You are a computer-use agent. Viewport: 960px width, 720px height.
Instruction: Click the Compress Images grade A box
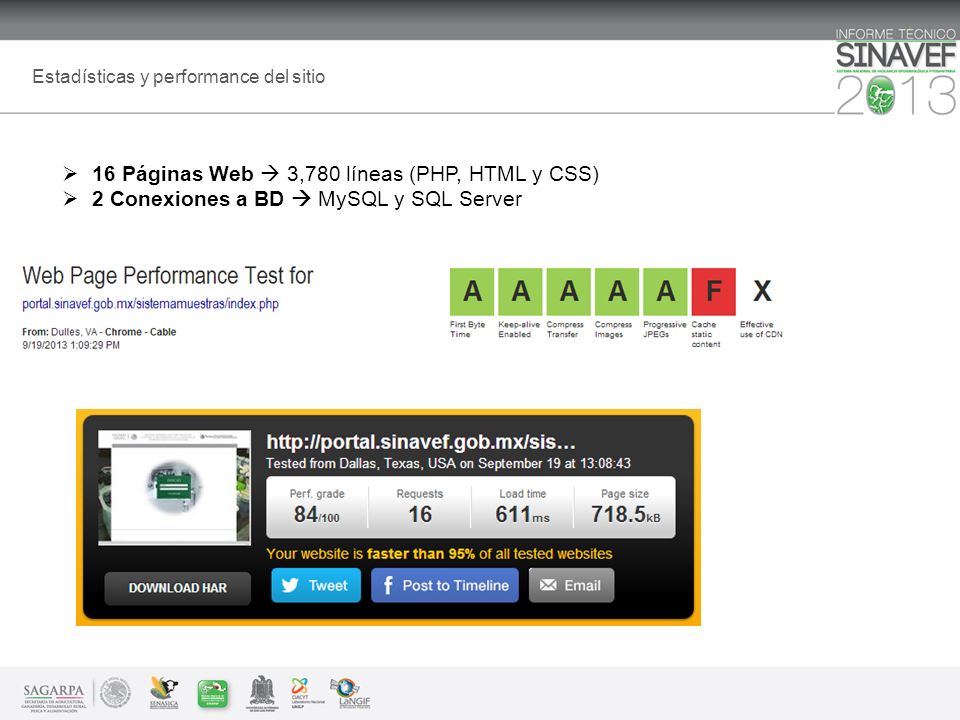point(617,291)
